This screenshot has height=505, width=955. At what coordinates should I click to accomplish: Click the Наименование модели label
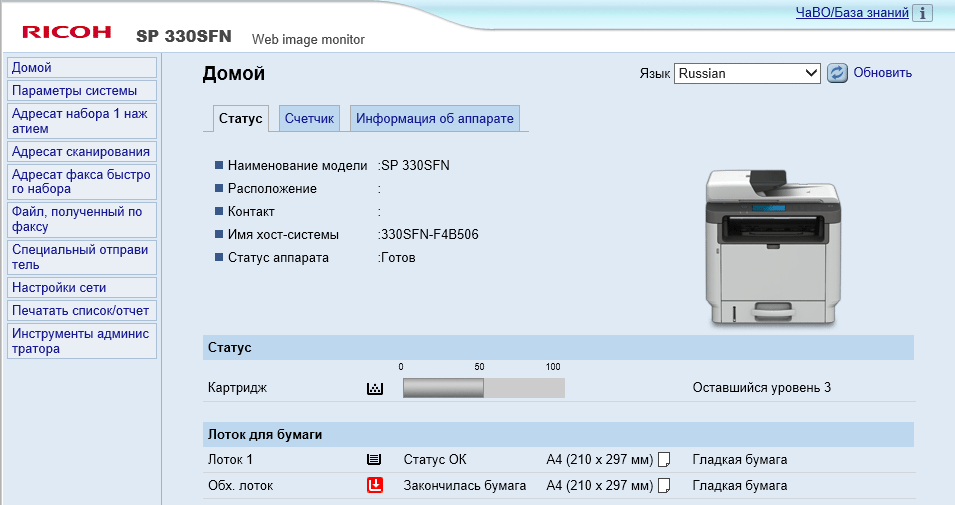tap(297, 166)
